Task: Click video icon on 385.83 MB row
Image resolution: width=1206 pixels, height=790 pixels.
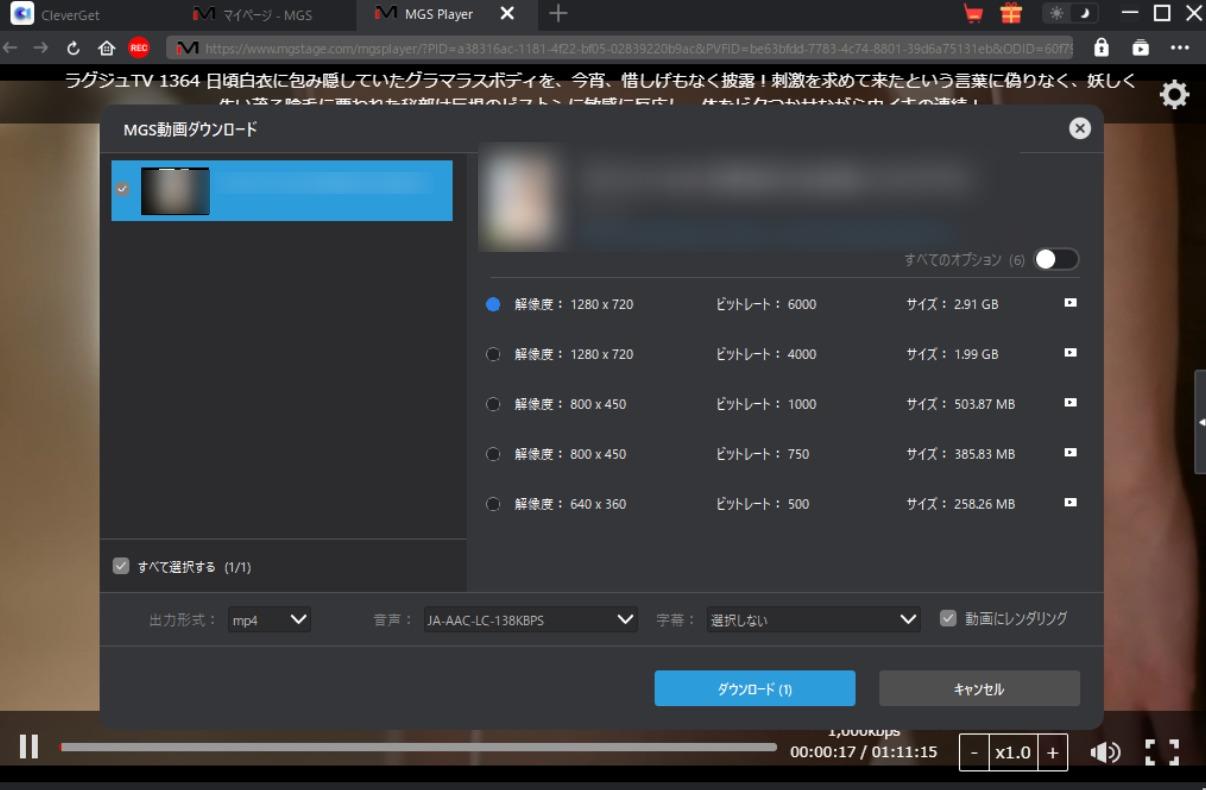Action: (1070, 452)
